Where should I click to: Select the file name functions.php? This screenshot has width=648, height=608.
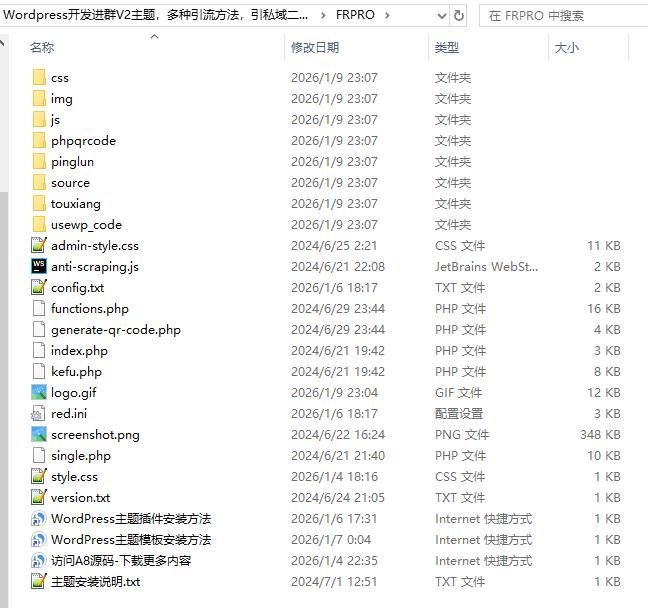90,309
